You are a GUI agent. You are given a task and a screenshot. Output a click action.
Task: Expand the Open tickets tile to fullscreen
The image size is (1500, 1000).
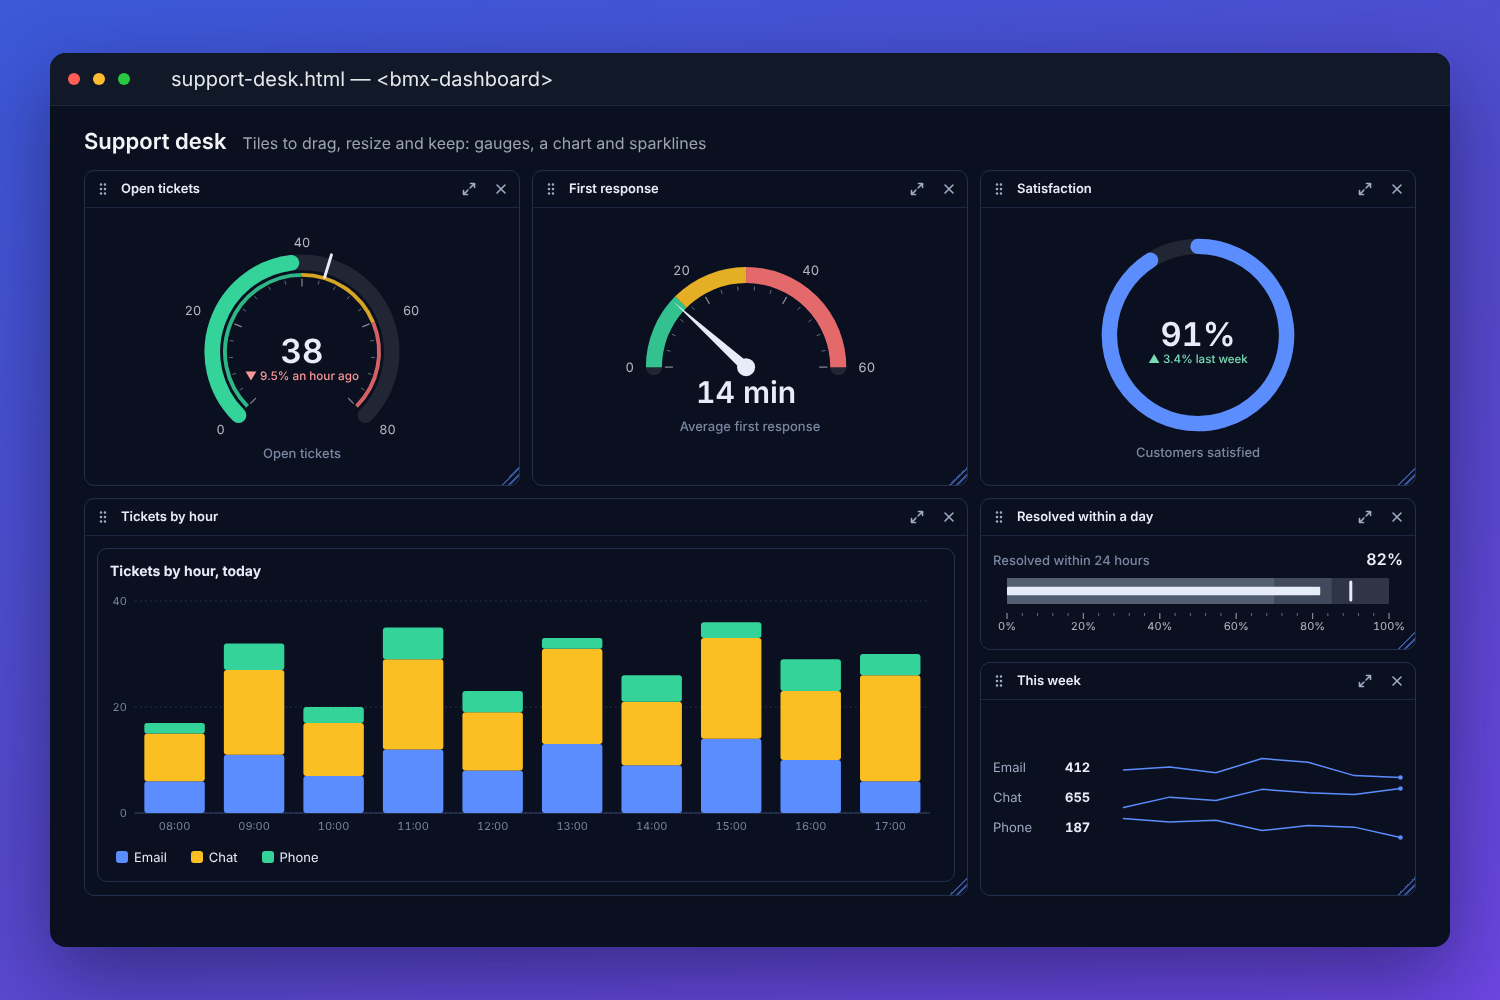(x=469, y=189)
